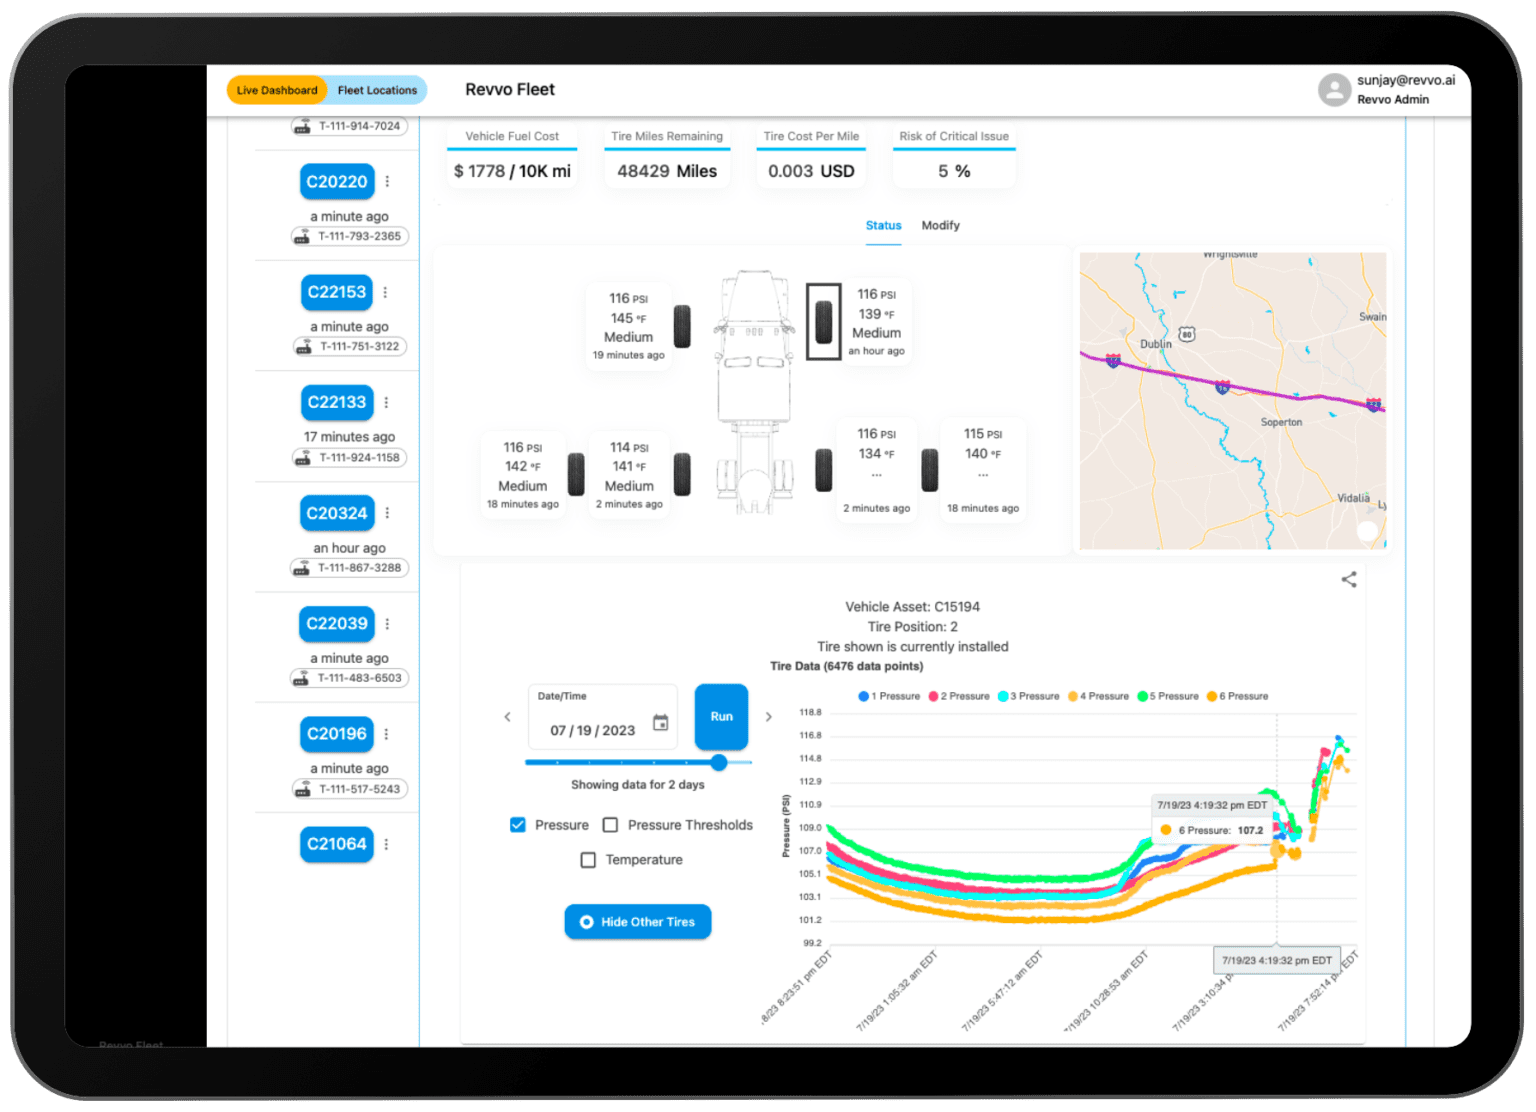This screenshot has height=1112, width=1536.
Task: Click sunjay@revvo.ai account name
Action: click(x=1406, y=80)
